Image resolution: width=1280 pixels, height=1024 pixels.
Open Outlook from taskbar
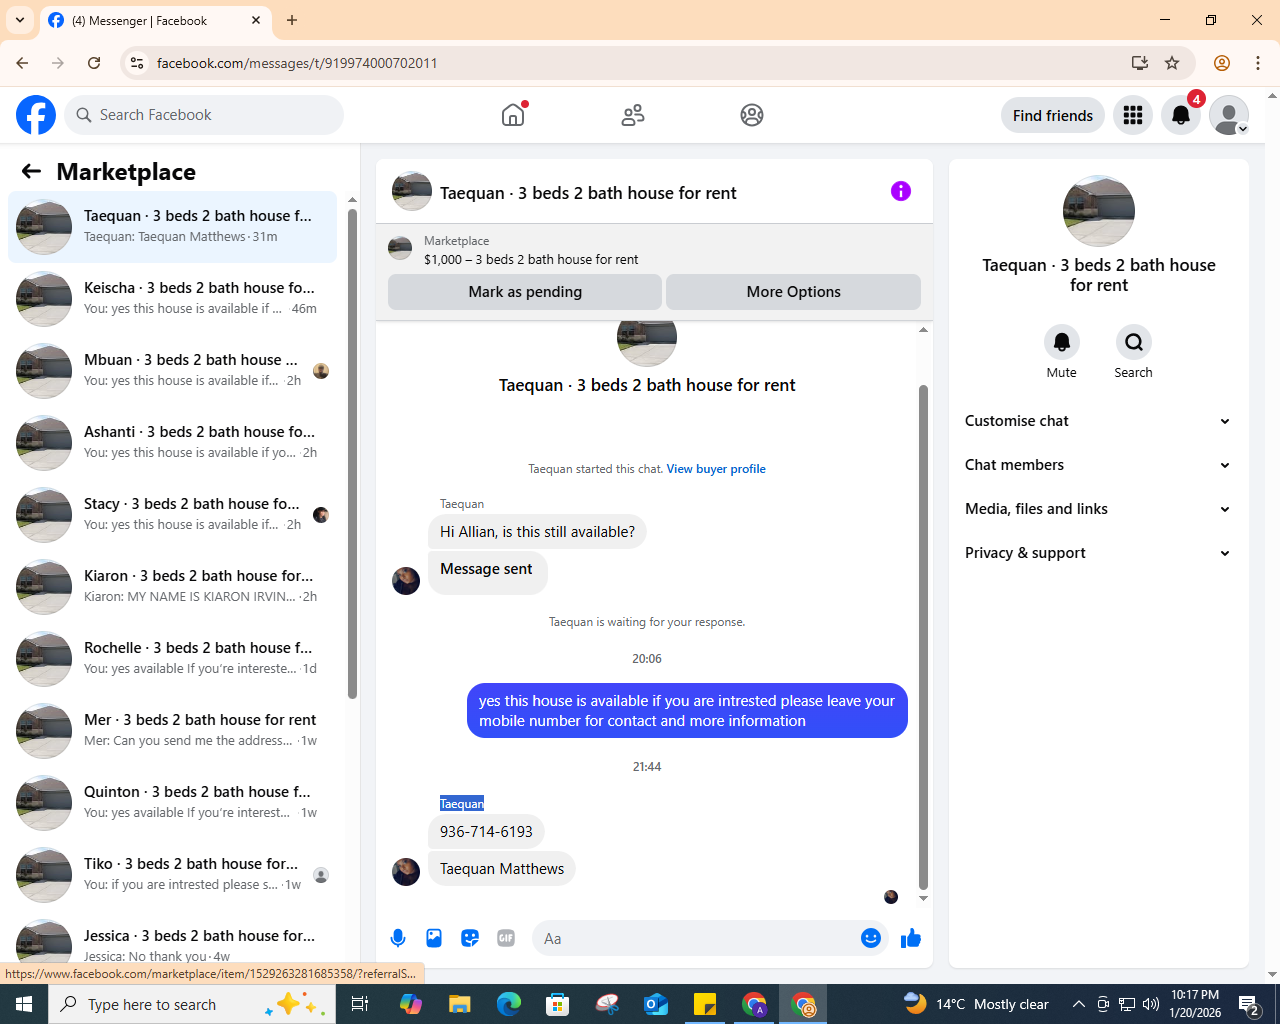656,1004
